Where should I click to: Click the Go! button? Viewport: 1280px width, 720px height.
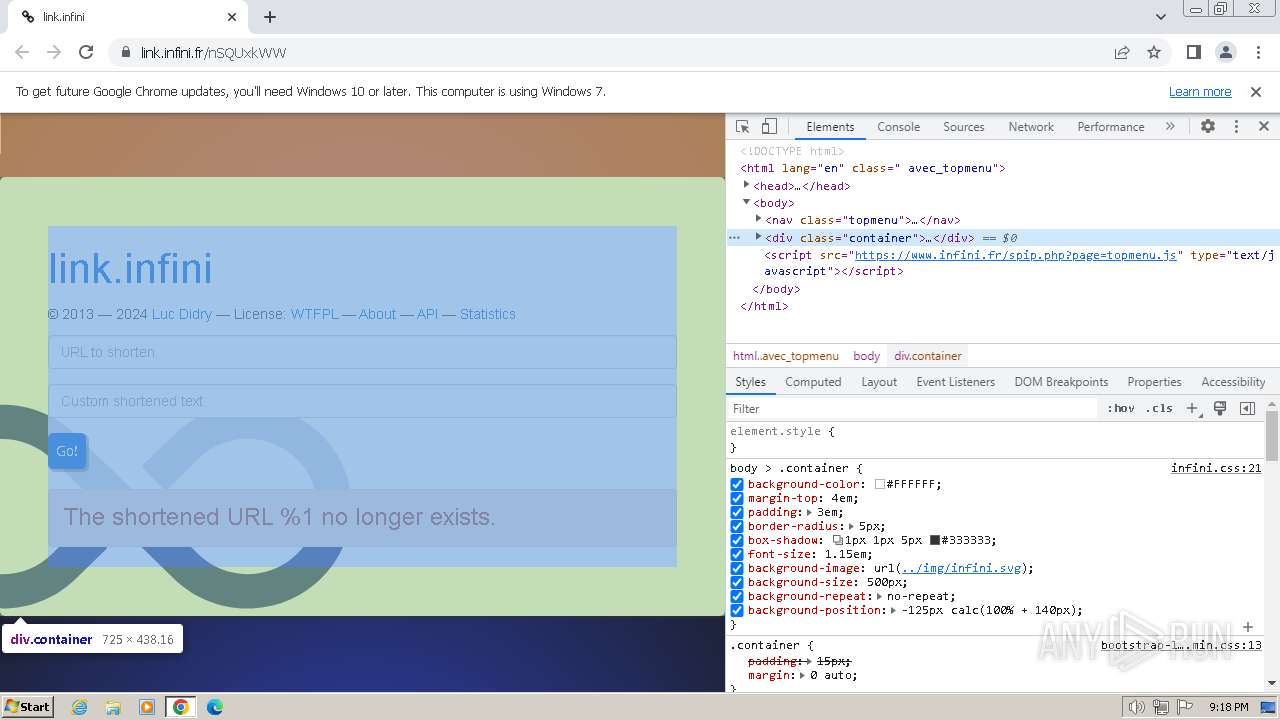click(67, 451)
